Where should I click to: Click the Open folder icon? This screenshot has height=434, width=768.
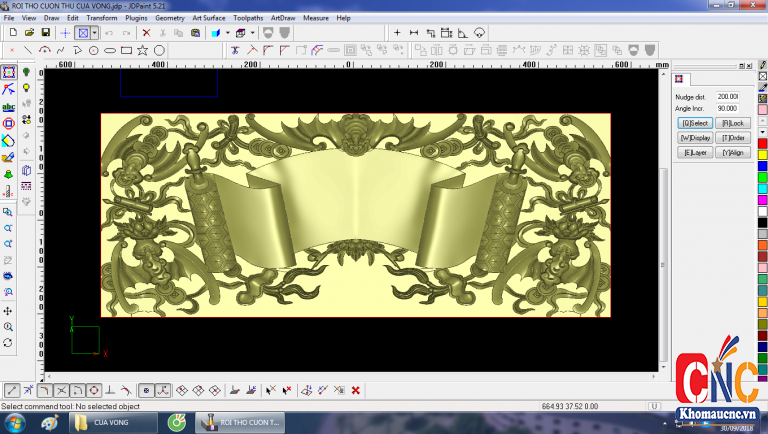[28, 32]
